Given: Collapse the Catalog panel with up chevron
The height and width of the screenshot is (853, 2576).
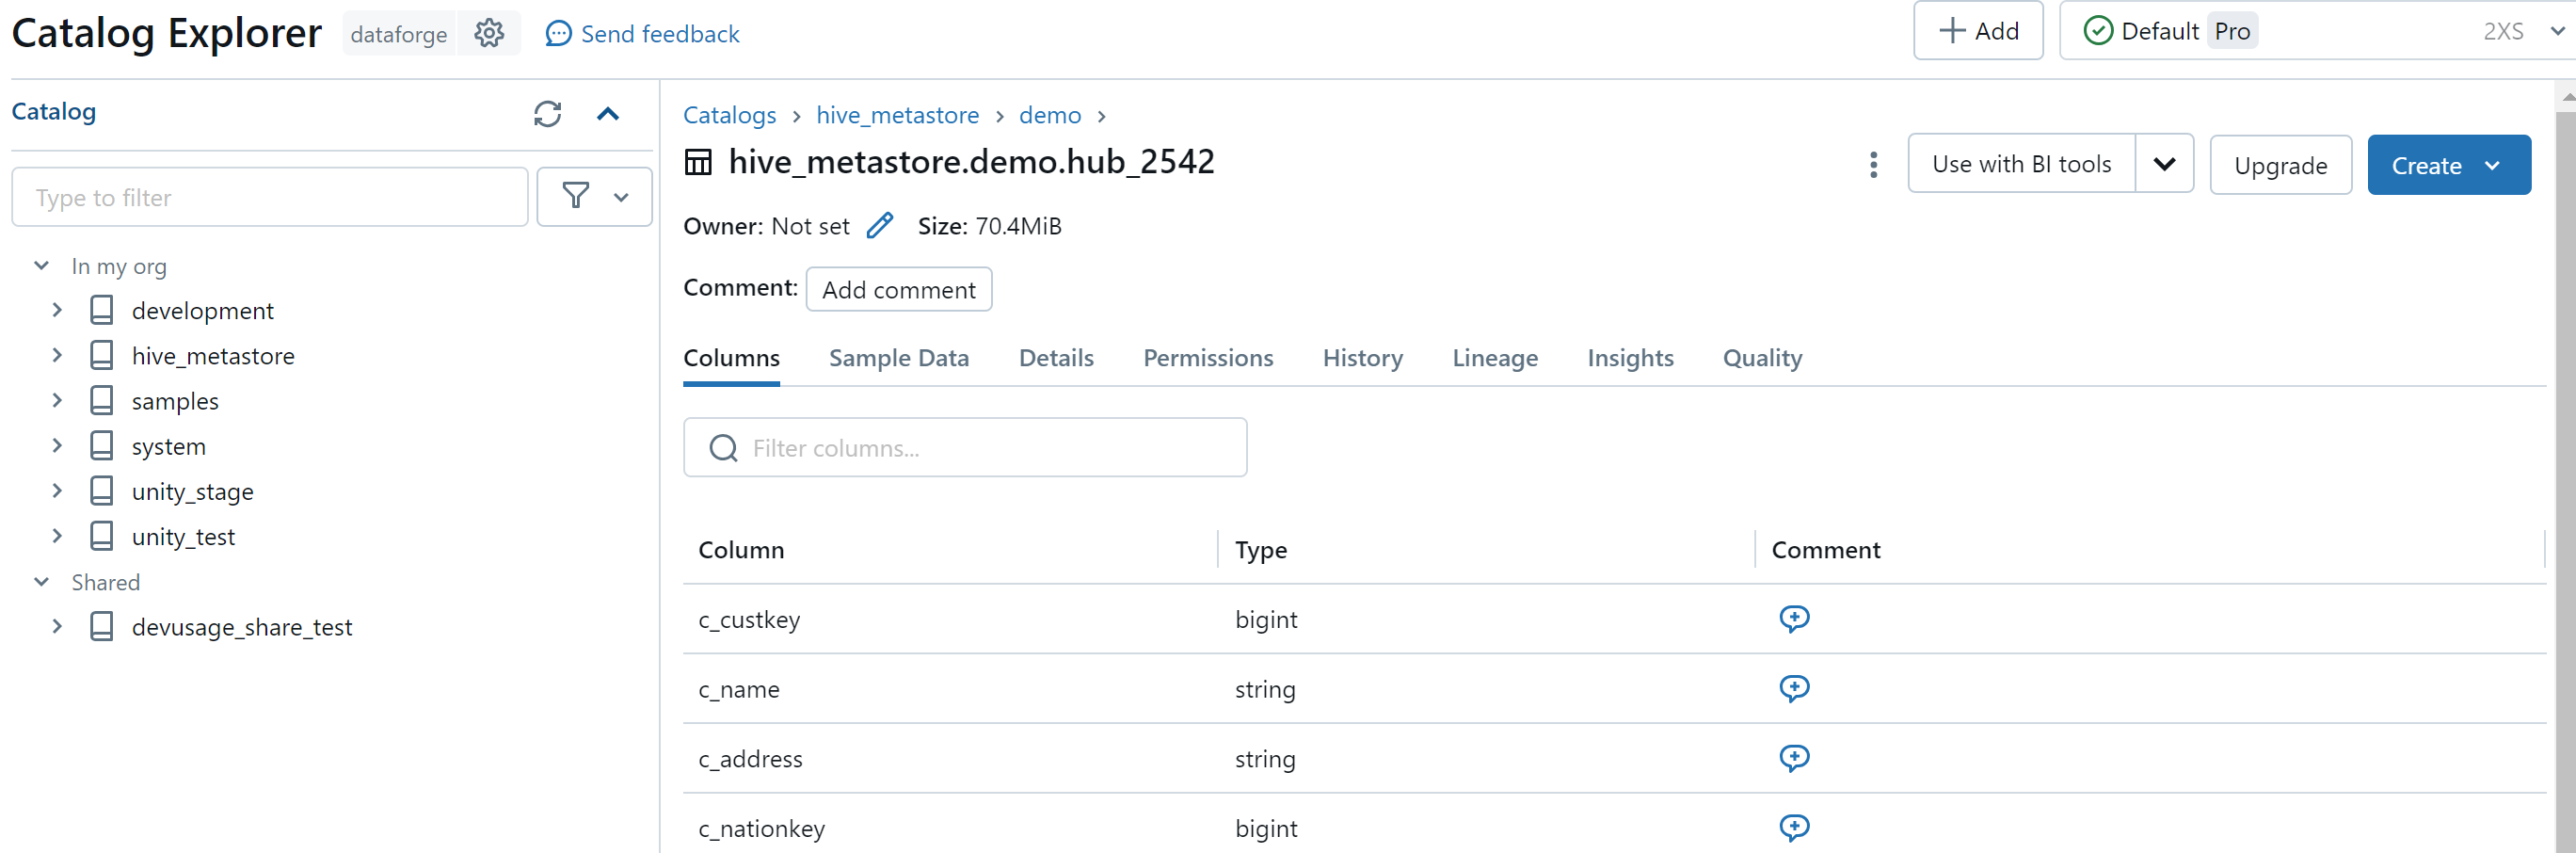Looking at the screenshot, I should point(608,113).
